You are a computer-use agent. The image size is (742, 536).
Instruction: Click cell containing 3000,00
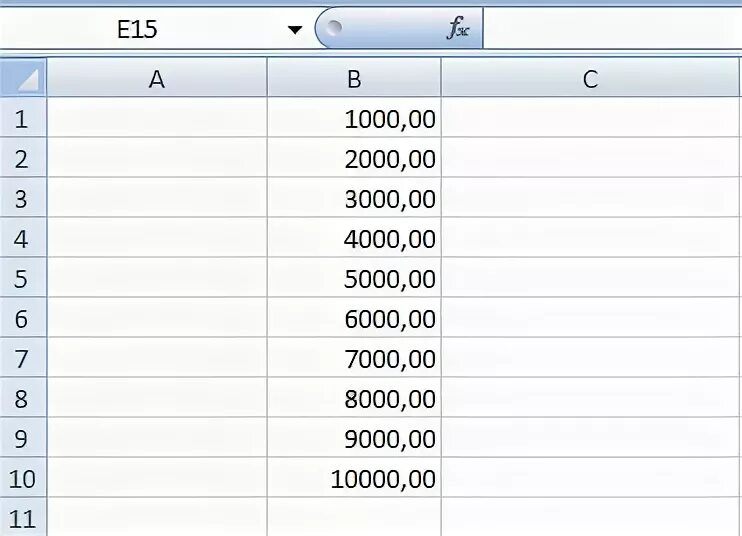click(x=354, y=198)
